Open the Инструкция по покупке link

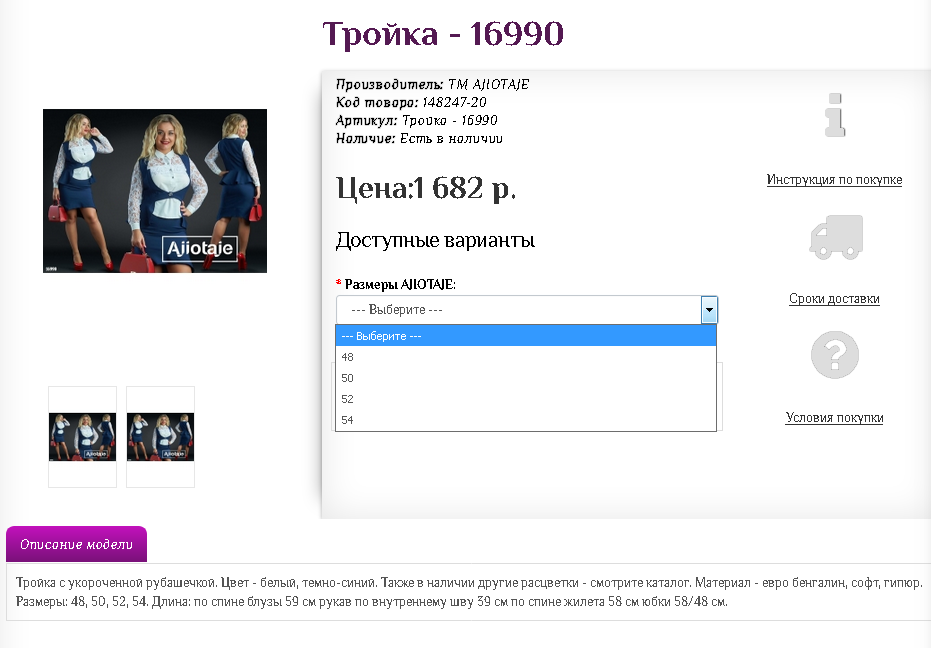tap(834, 179)
